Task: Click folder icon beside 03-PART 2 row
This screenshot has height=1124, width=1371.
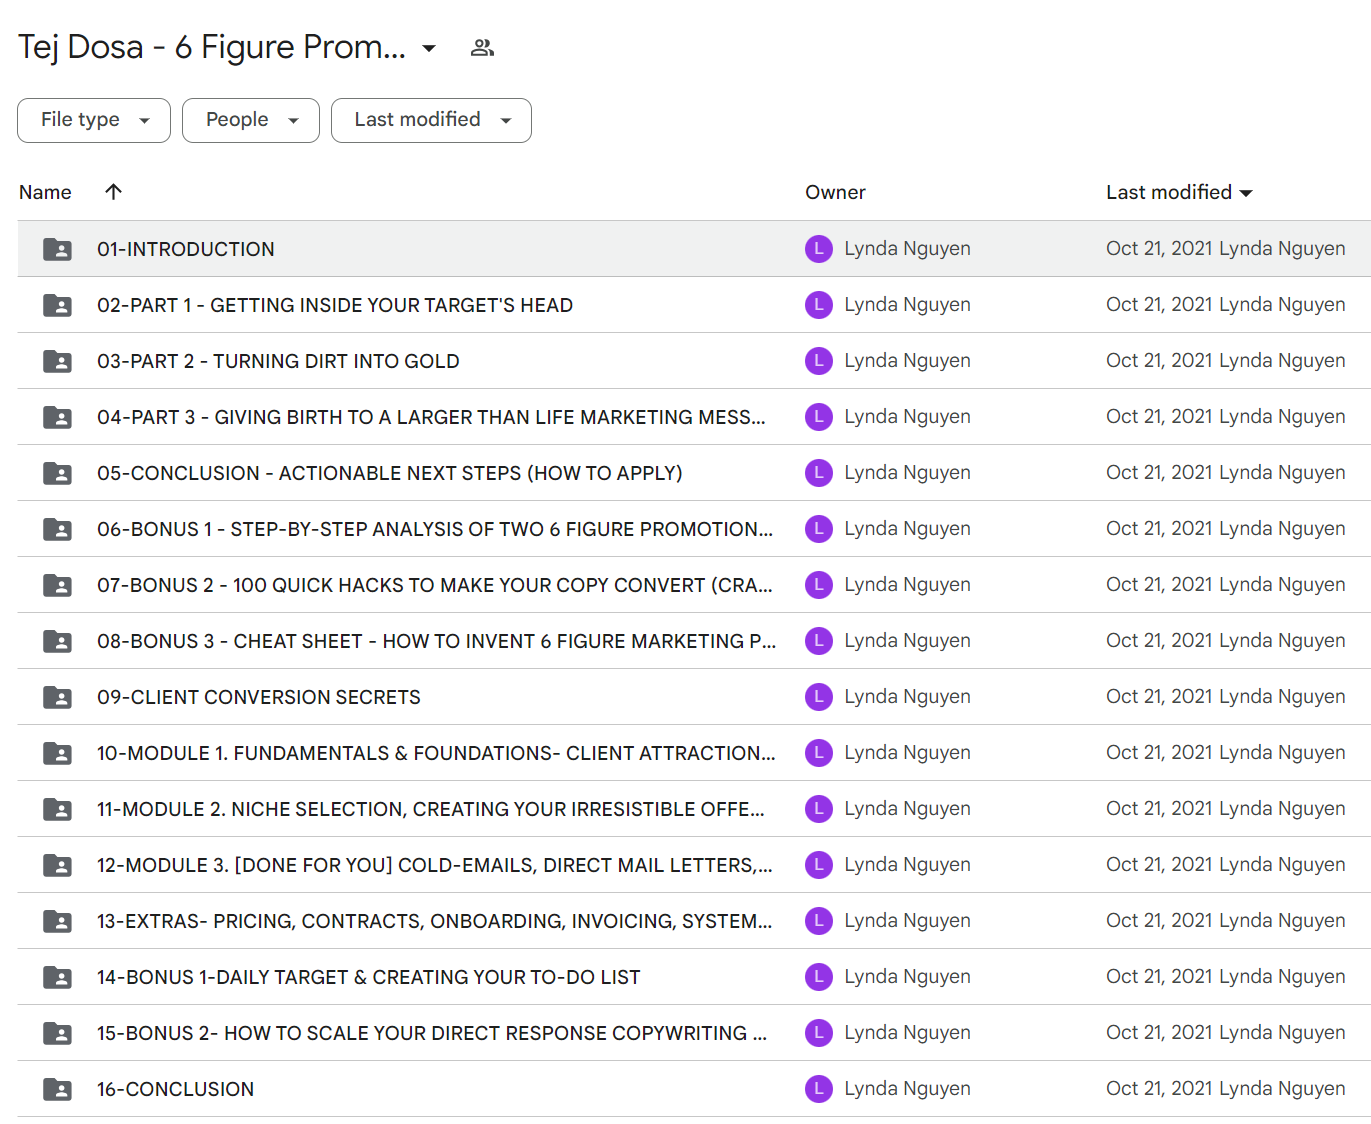Action: point(57,361)
